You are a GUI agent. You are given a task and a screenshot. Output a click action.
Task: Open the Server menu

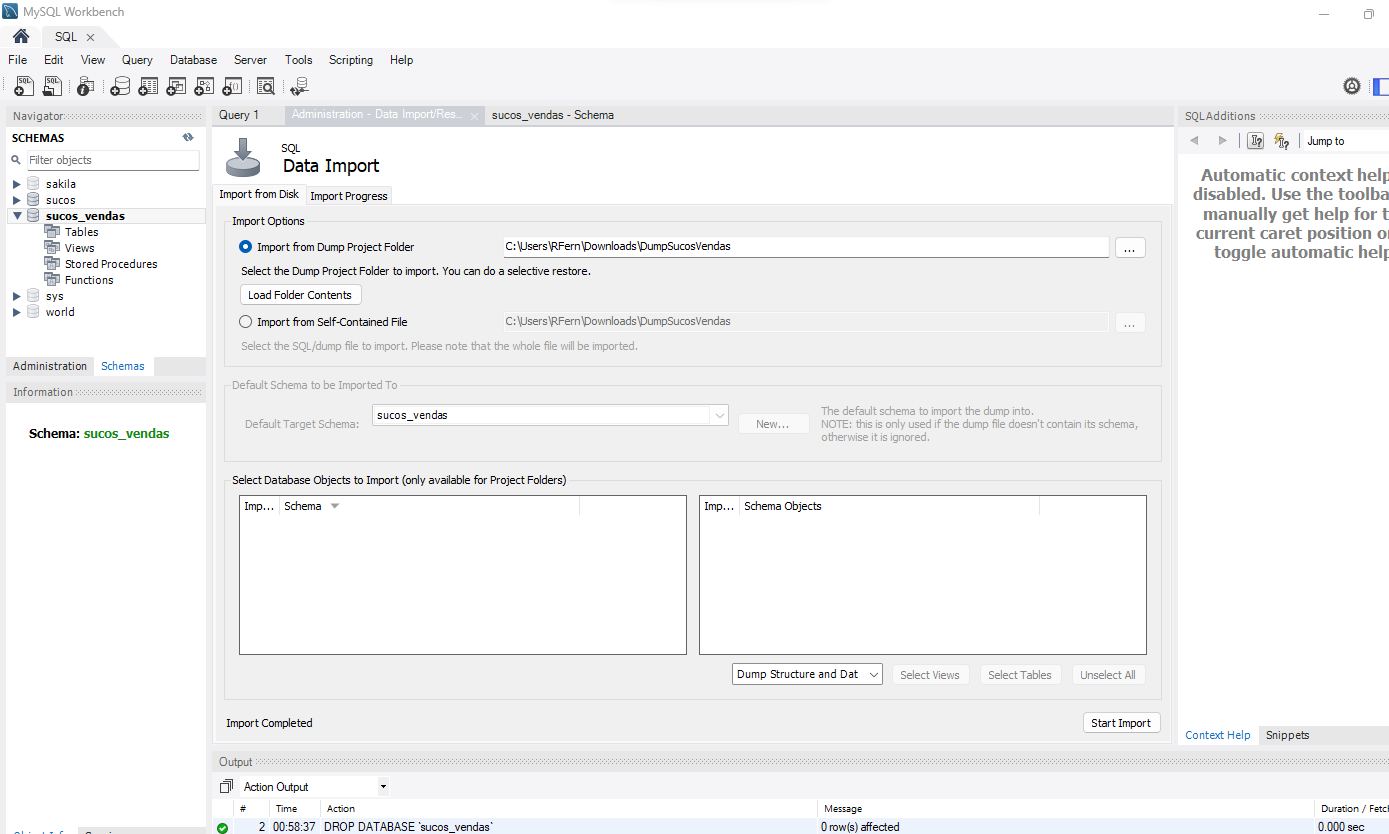(x=251, y=60)
